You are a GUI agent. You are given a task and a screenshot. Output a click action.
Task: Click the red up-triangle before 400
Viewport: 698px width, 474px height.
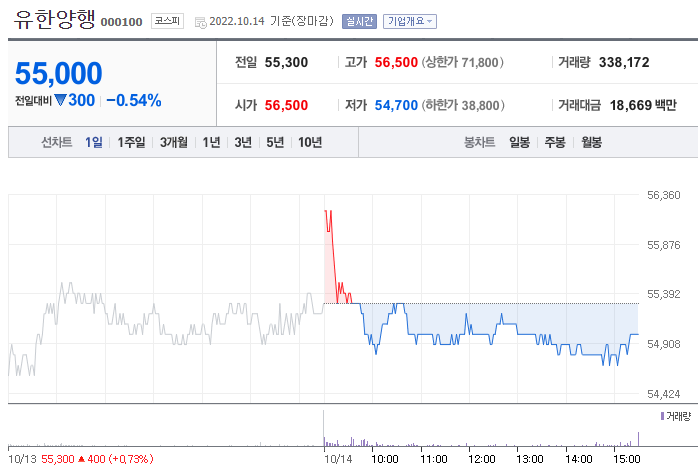pos(81,459)
